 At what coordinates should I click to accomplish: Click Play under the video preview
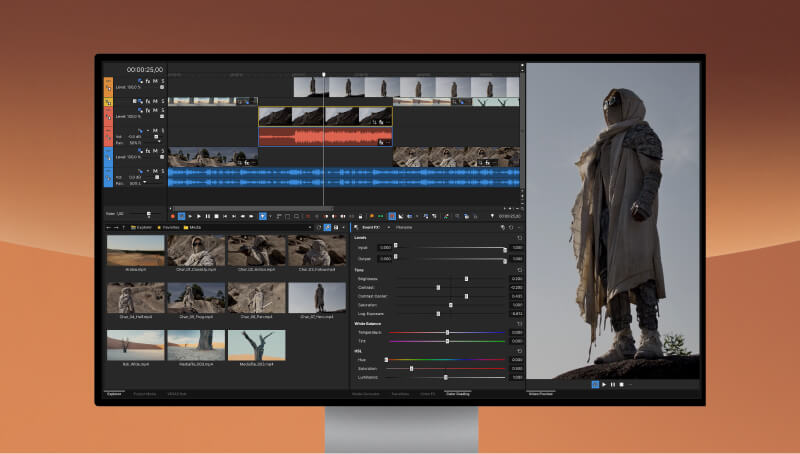click(604, 385)
